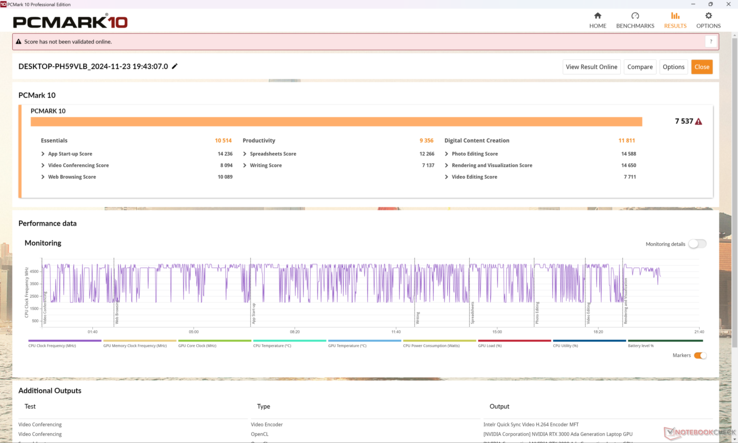Go to the Home section
This screenshot has height=443, width=738.
click(x=597, y=20)
